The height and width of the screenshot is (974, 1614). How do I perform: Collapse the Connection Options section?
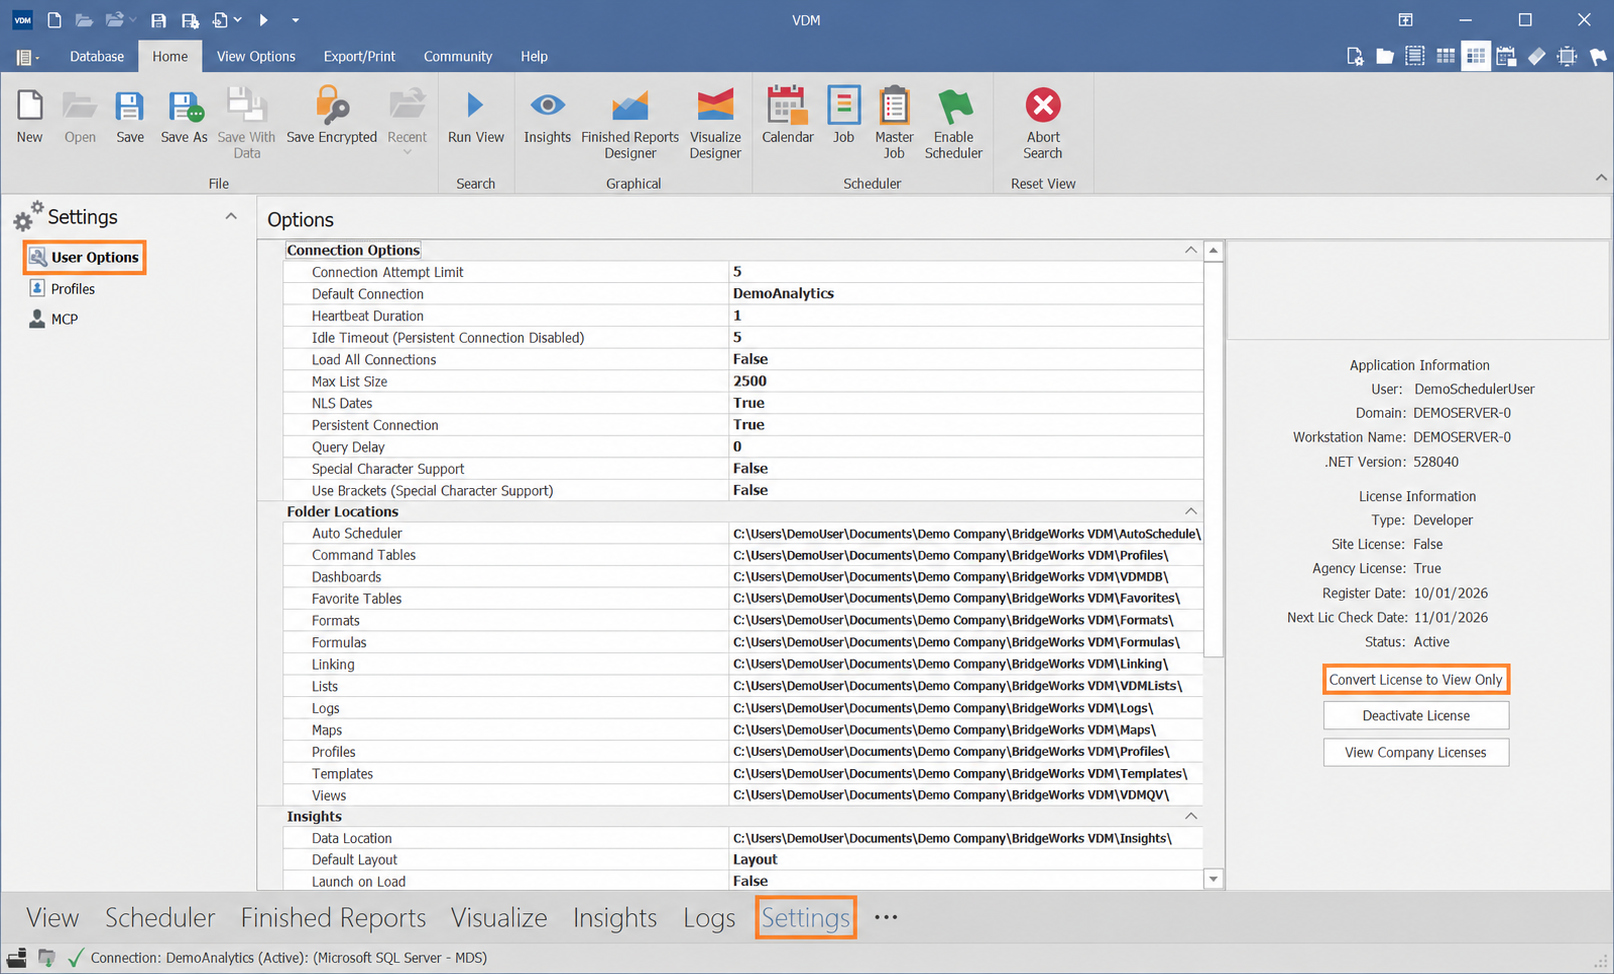click(1190, 250)
